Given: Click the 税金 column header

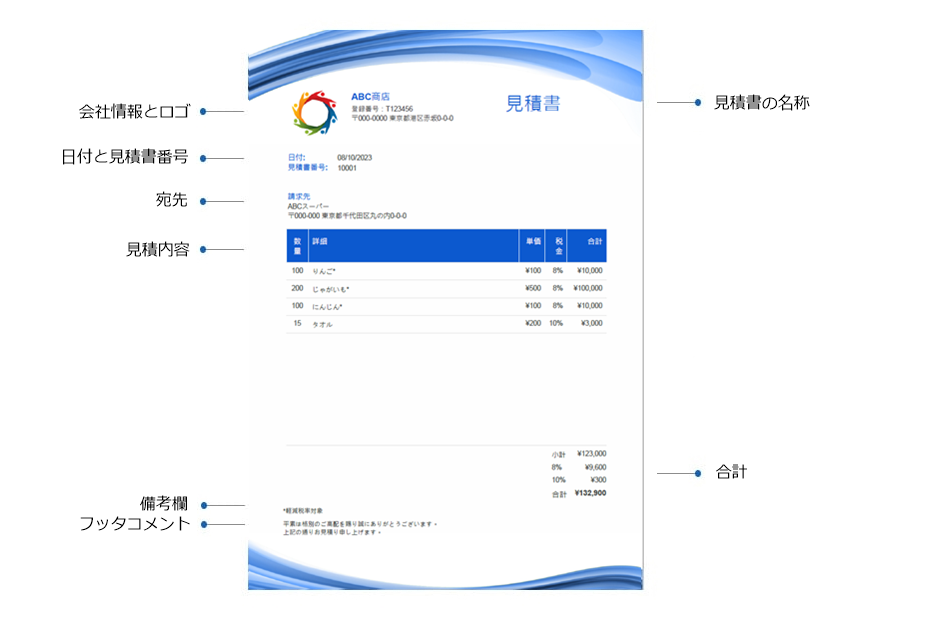Looking at the screenshot, I should pyautogui.click(x=558, y=244).
